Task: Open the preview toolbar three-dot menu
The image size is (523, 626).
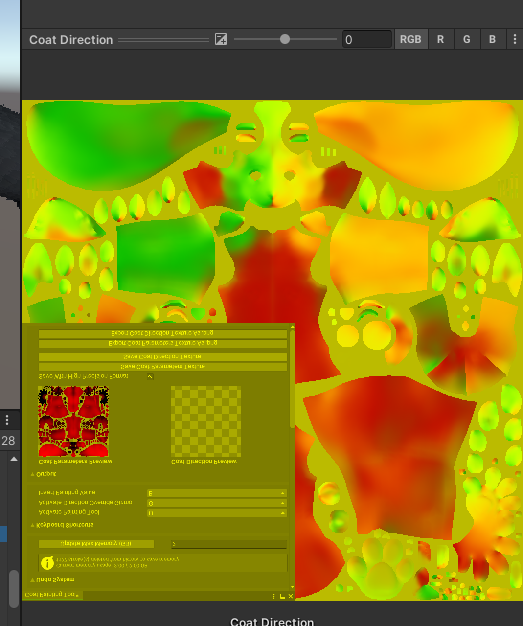Action: (515, 39)
